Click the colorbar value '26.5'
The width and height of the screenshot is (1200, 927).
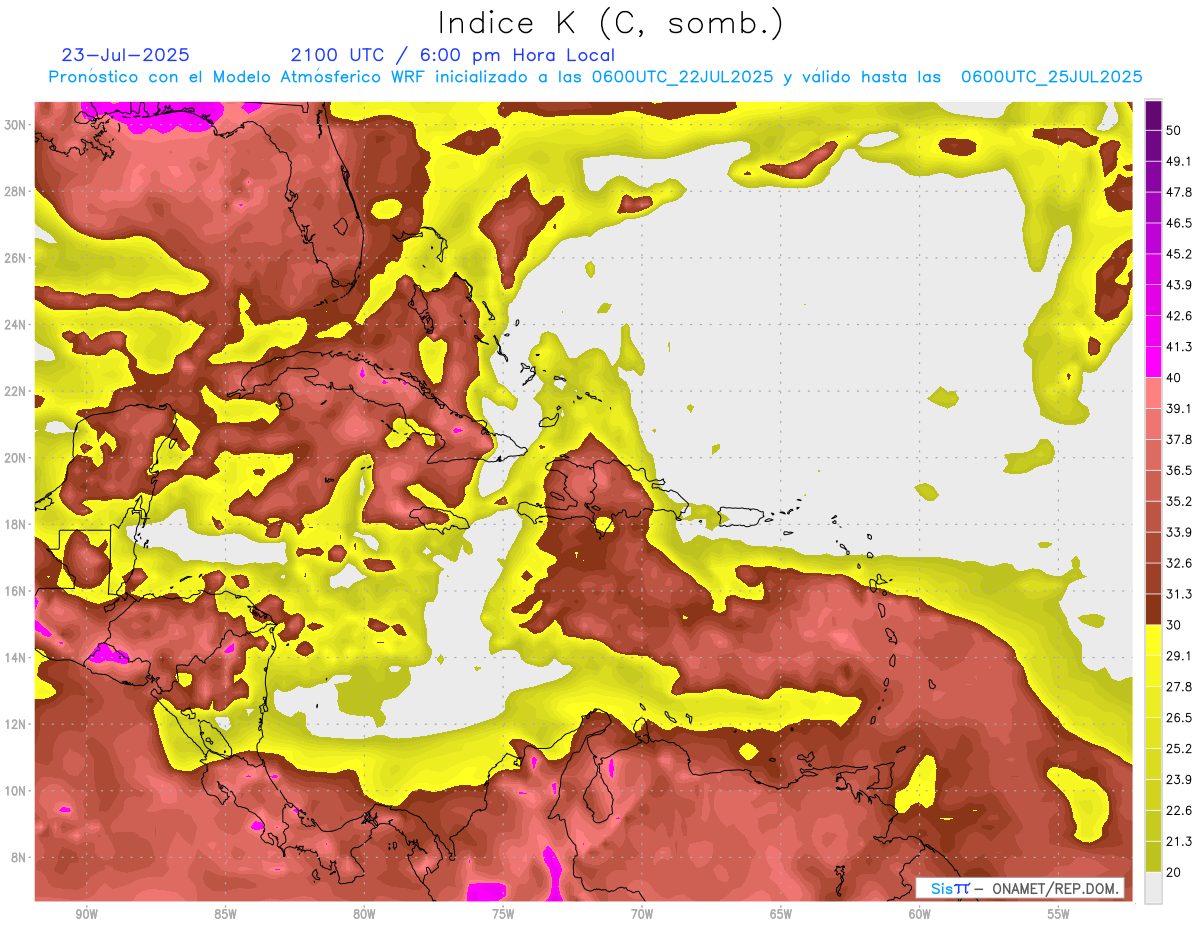coord(1179,718)
